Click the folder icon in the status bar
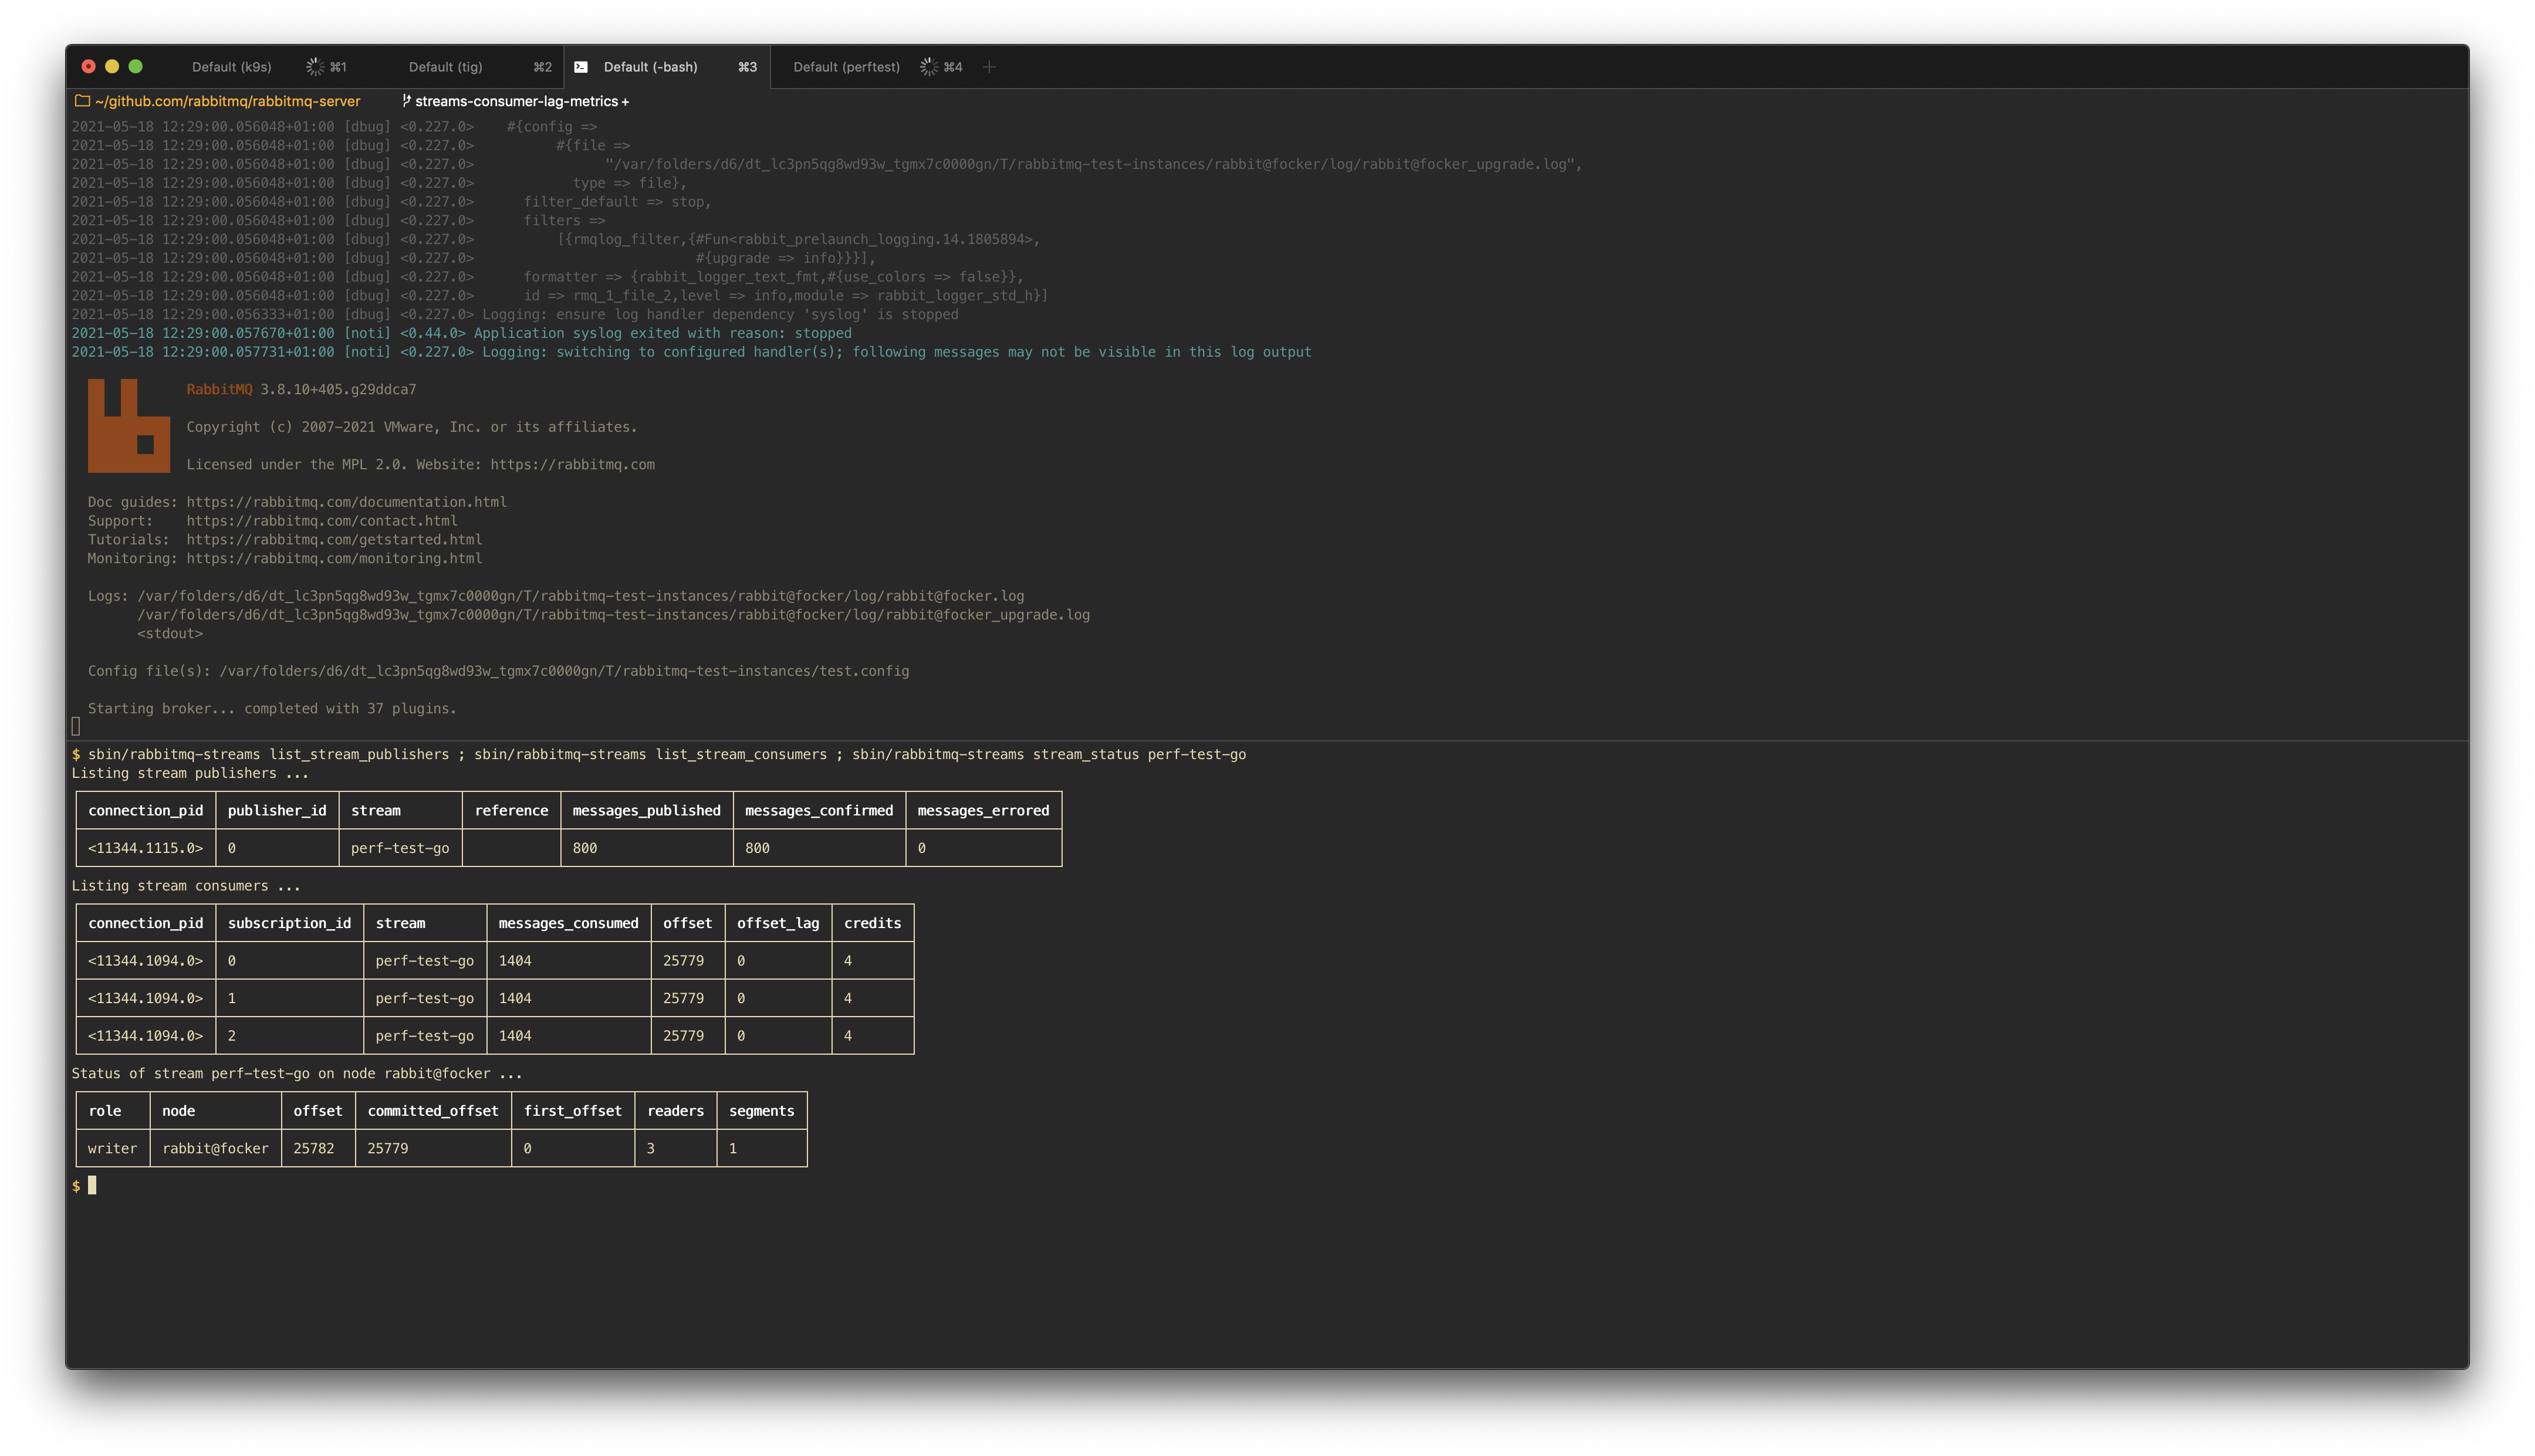The image size is (2535, 1456). [82, 101]
